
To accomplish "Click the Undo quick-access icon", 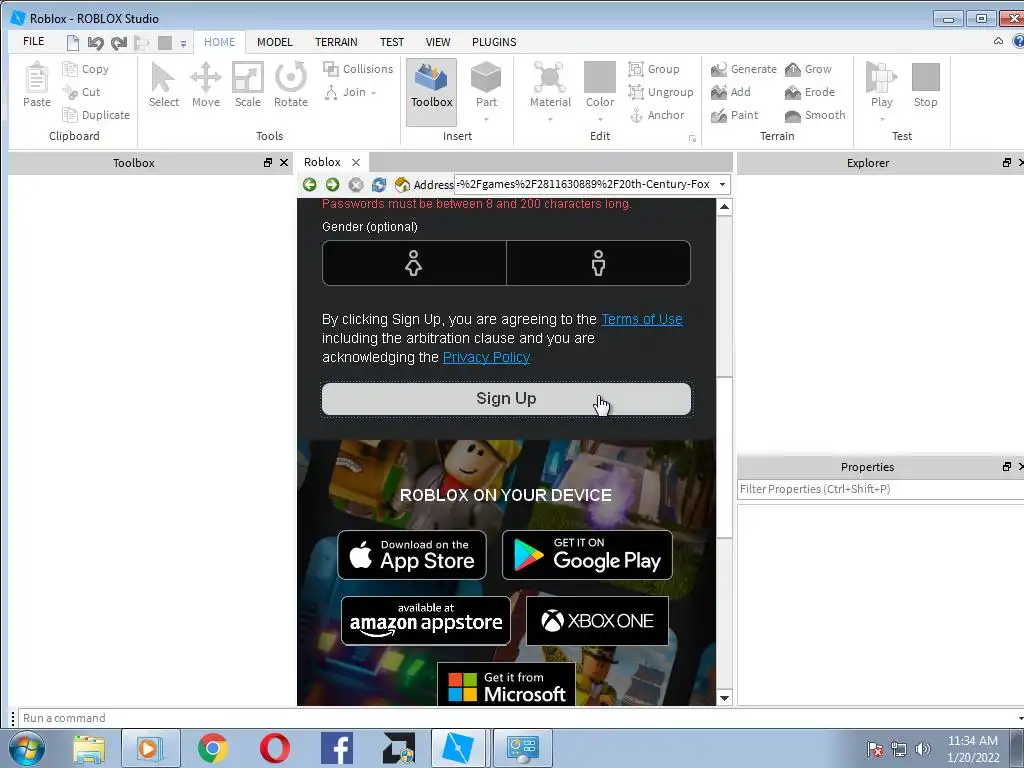I will (95, 43).
